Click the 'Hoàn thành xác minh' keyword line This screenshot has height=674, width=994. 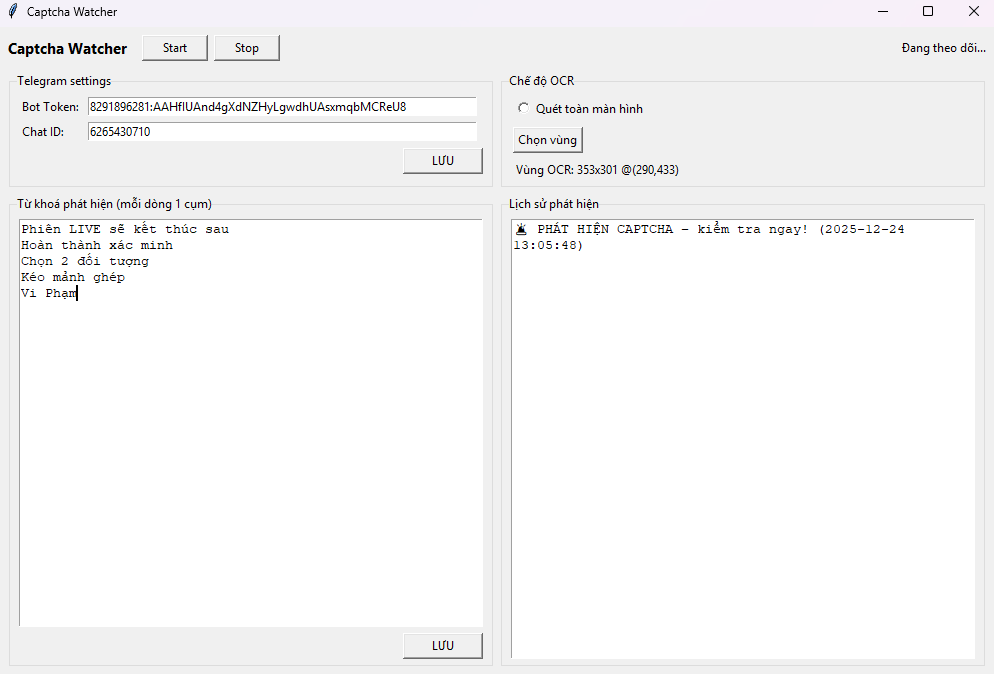click(x=97, y=245)
